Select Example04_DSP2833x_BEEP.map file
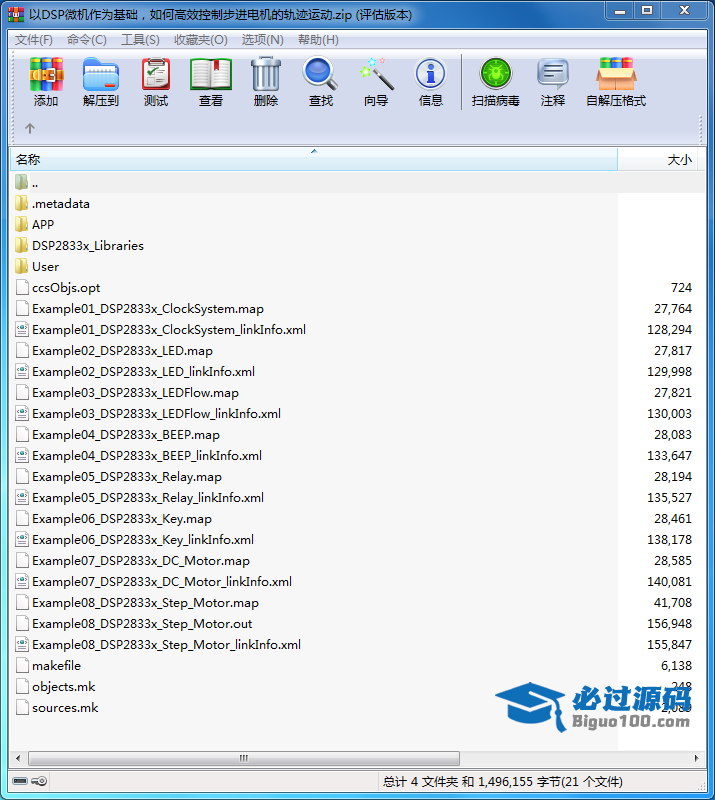This screenshot has height=800, width=715. 126,435
